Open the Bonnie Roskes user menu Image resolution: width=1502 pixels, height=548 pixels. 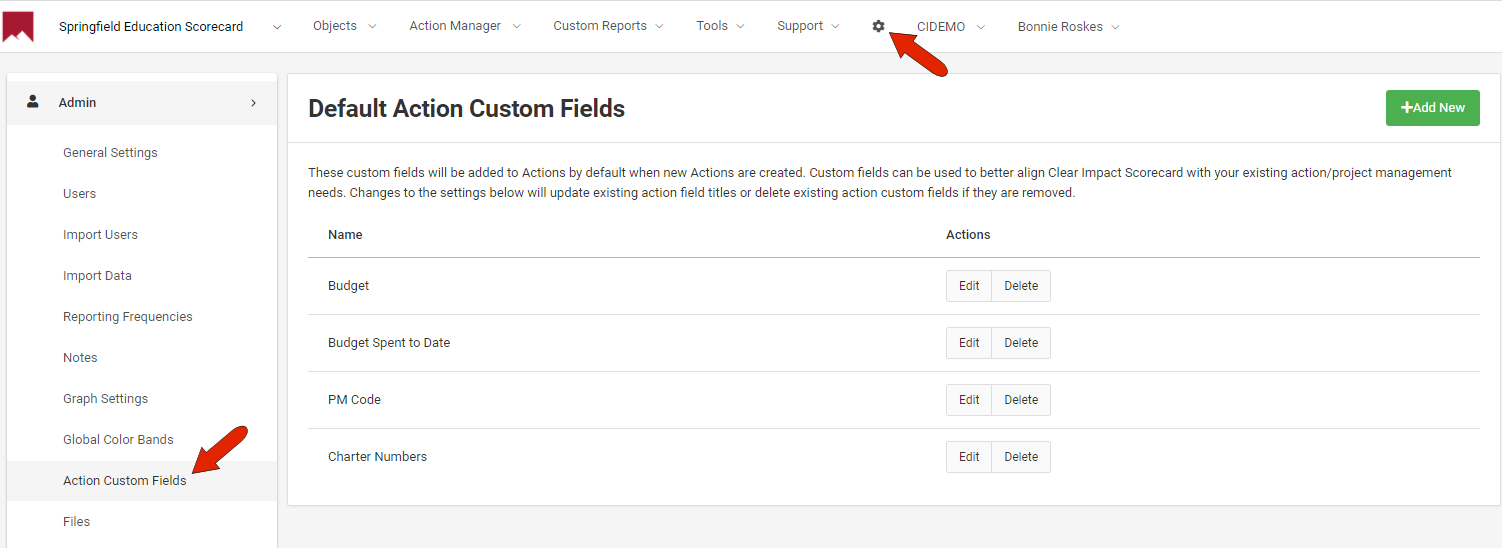click(1068, 27)
